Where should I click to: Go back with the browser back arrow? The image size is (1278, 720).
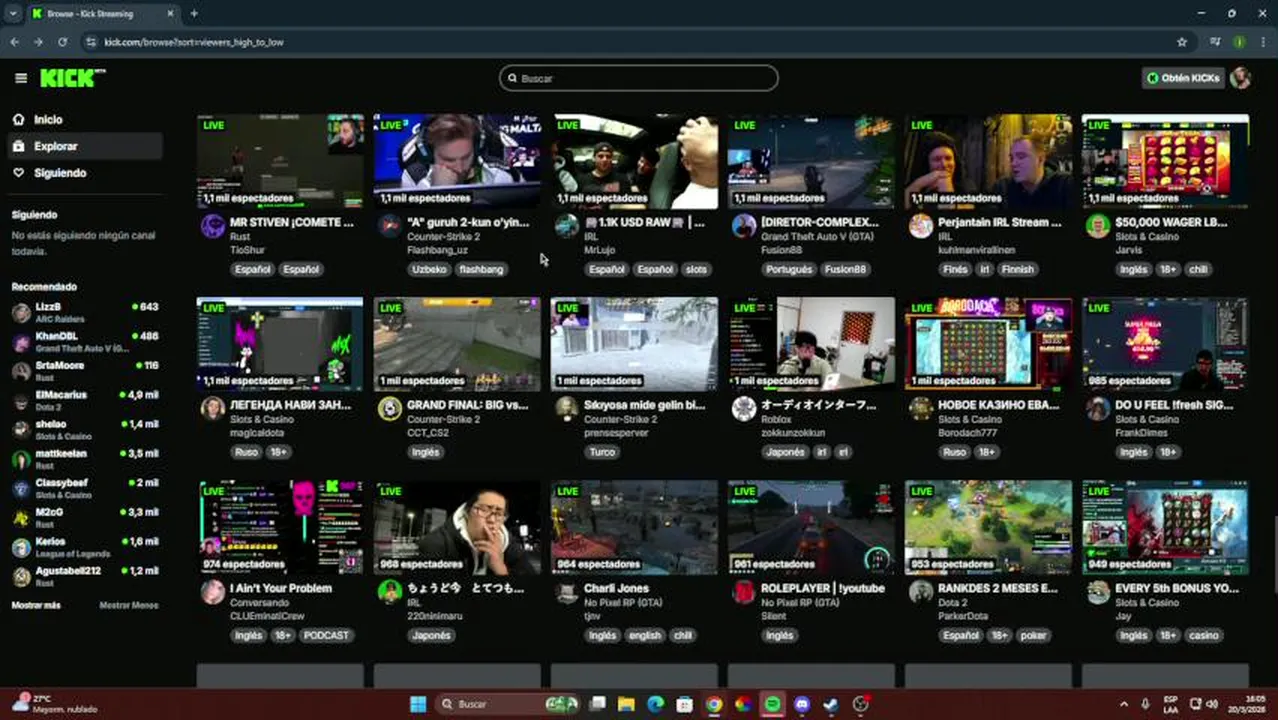(14, 42)
